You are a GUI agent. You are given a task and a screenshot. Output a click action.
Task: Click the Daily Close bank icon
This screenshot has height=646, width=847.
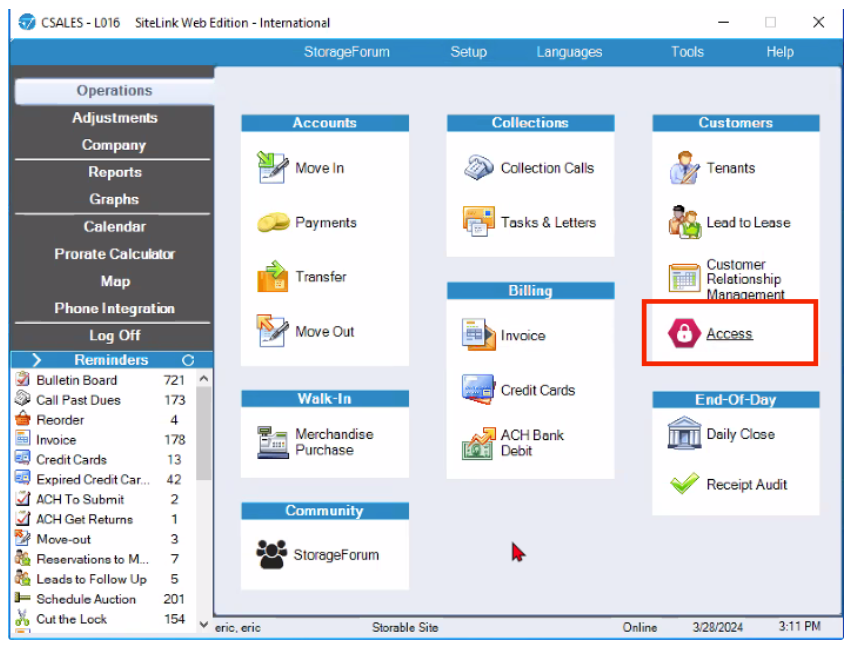[684, 433]
